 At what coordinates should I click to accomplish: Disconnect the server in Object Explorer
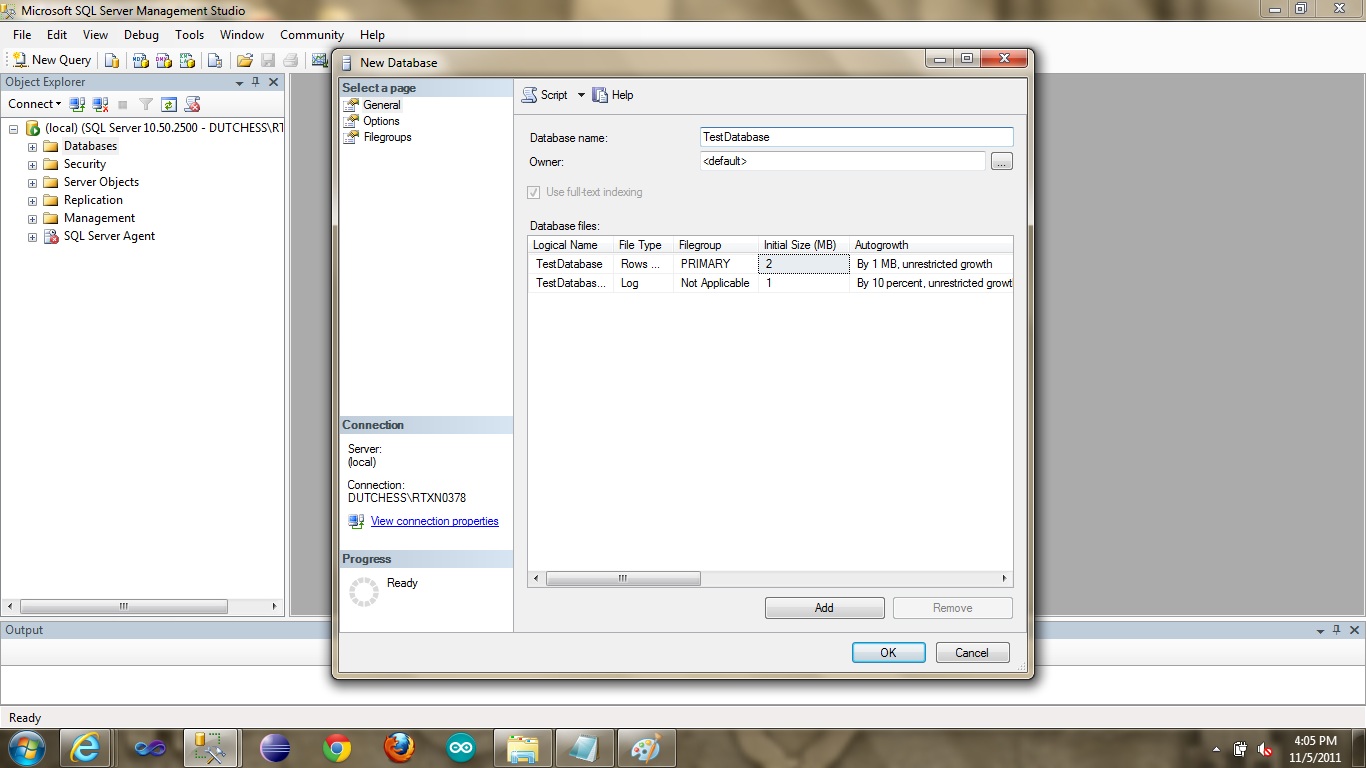tap(99, 103)
